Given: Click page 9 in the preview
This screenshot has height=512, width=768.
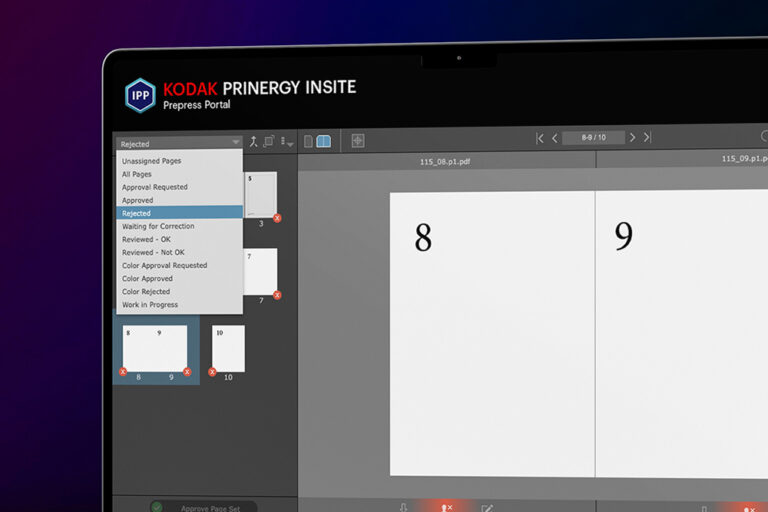Looking at the screenshot, I should coord(682,333).
